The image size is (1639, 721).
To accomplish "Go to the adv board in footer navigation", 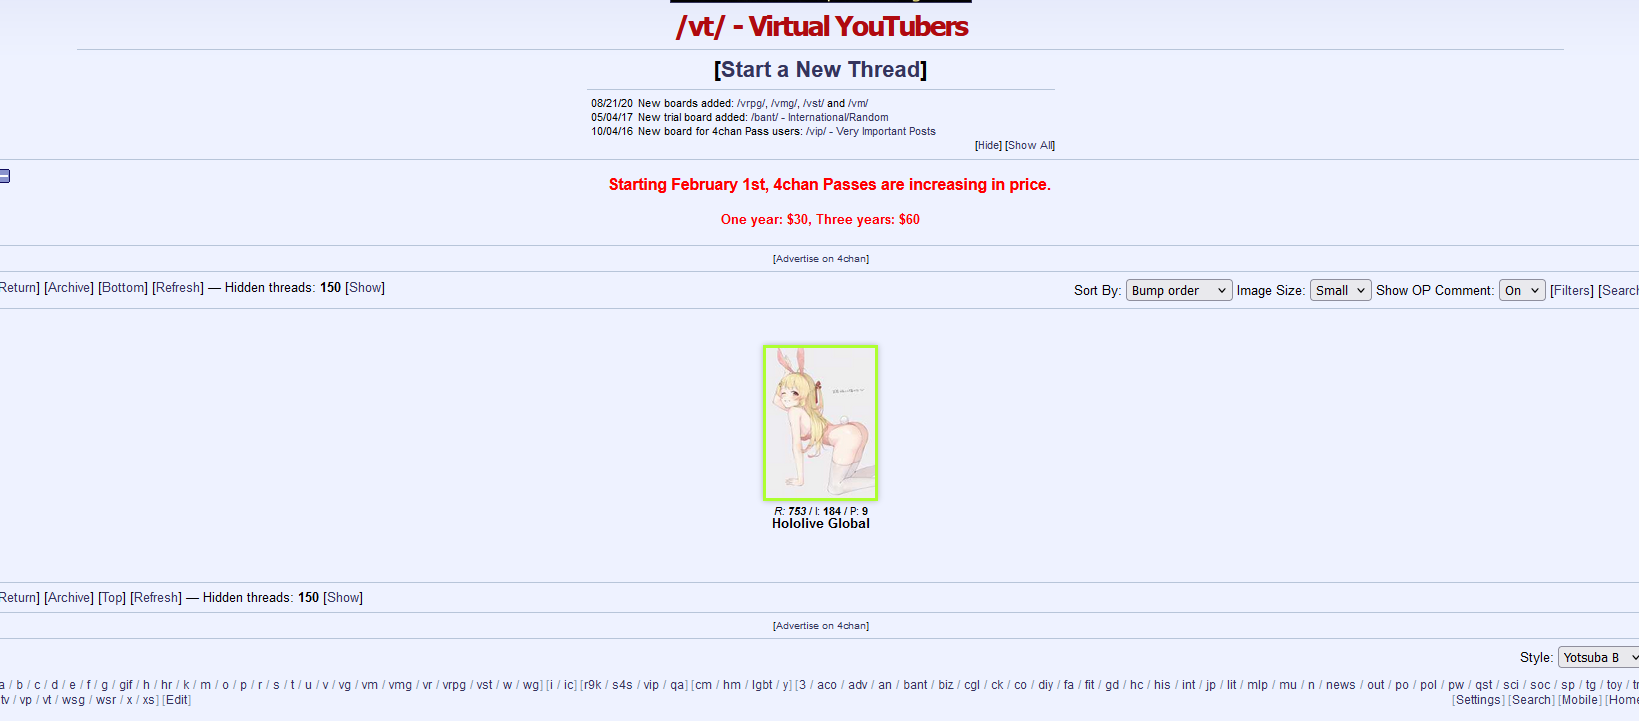I will click(858, 685).
